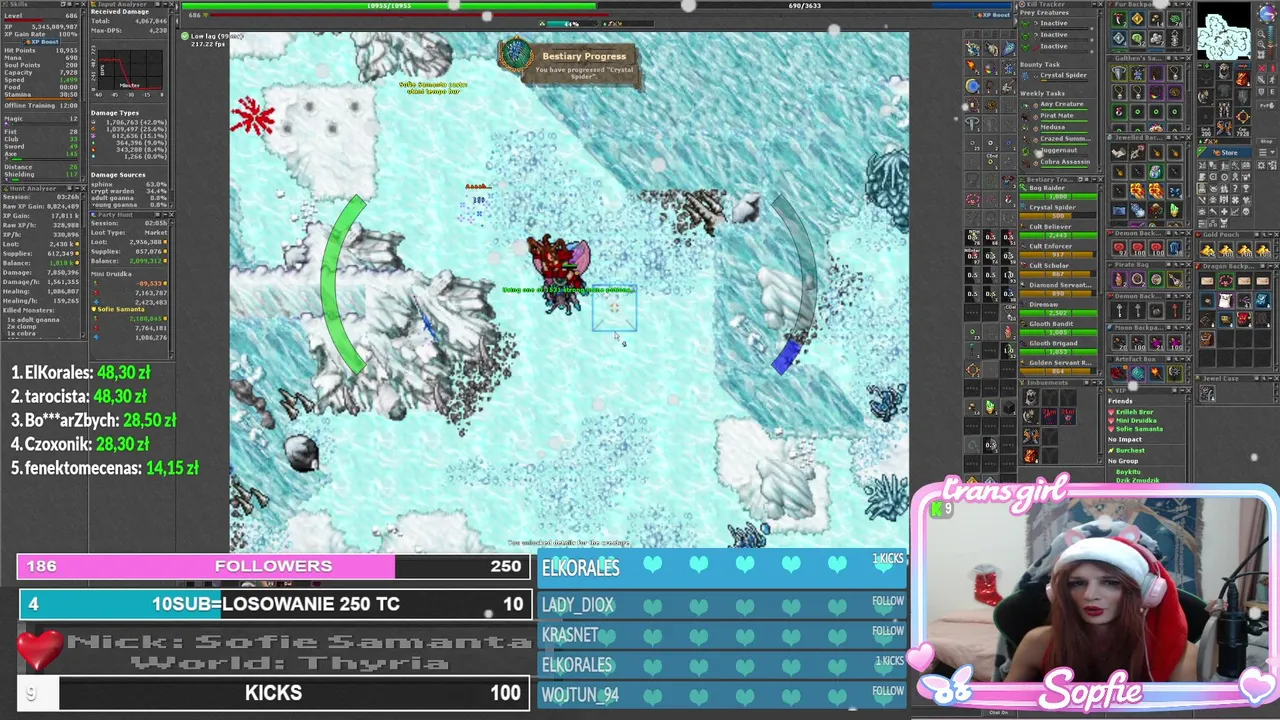The height and width of the screenshot is (720, 1280).
Task: Click the skull icon in sidebar grid
Action: [x=1246, y=211]
